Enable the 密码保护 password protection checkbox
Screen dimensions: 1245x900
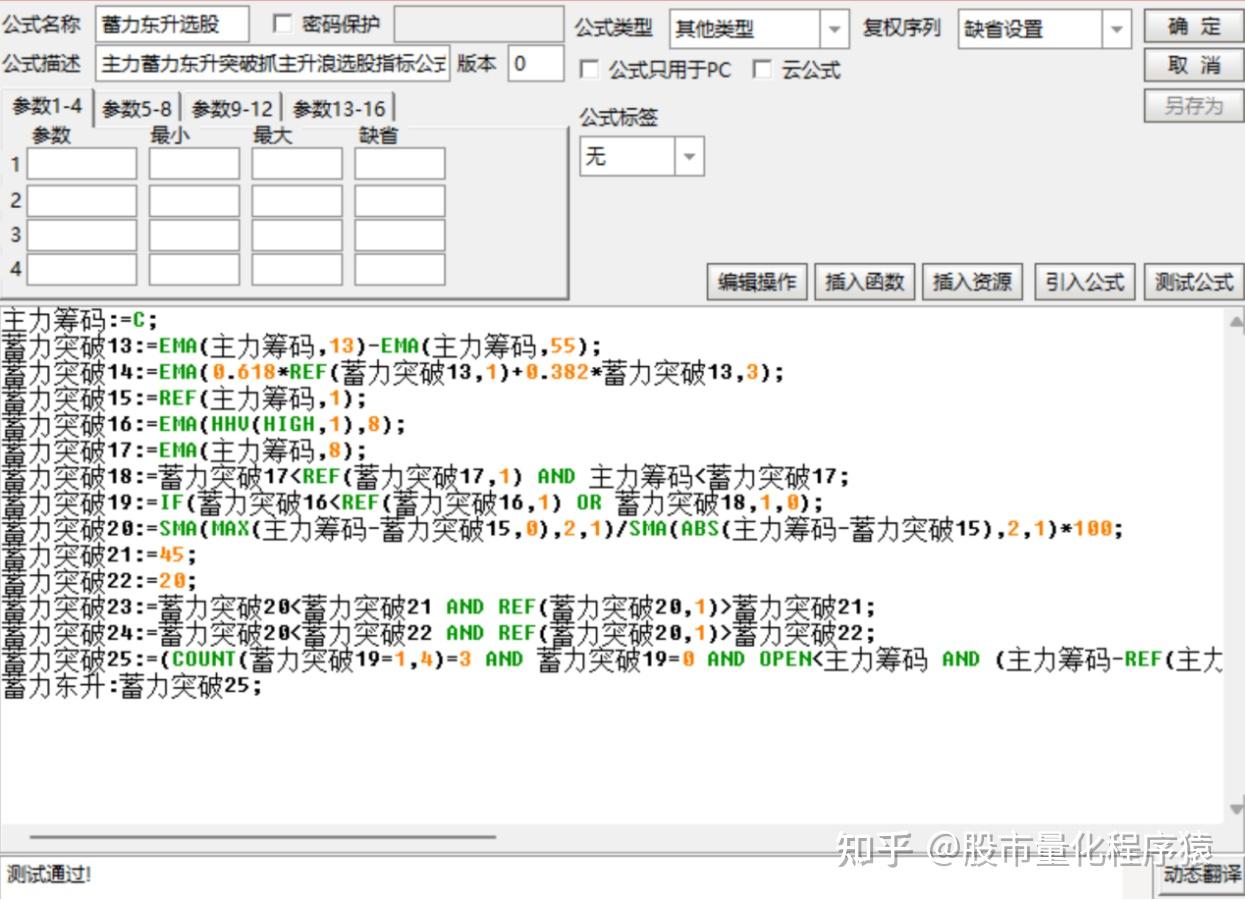coord(283,24)
